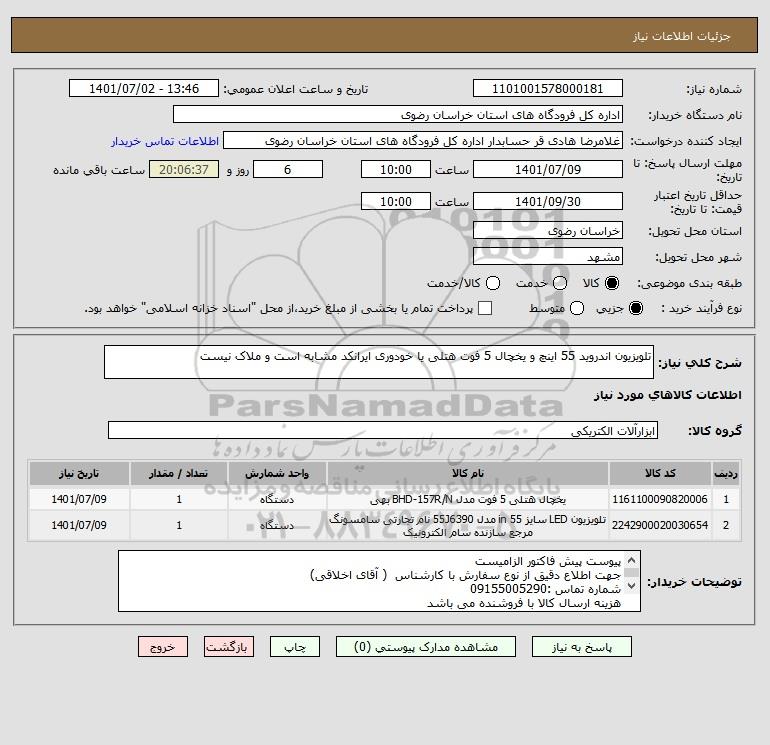Click the need date cell in row 2
This screenshot has height=745, width=770.
coord(79,525)
